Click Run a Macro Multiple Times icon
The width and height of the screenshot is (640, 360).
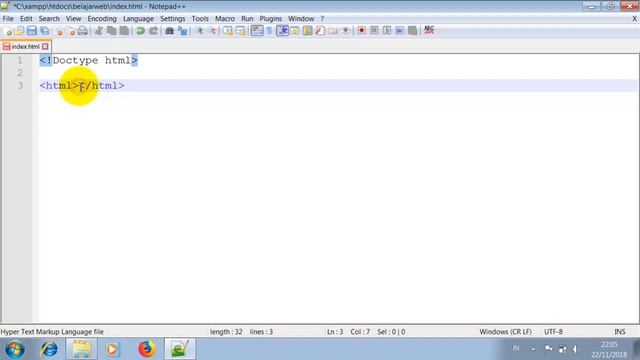click(400, 31)
